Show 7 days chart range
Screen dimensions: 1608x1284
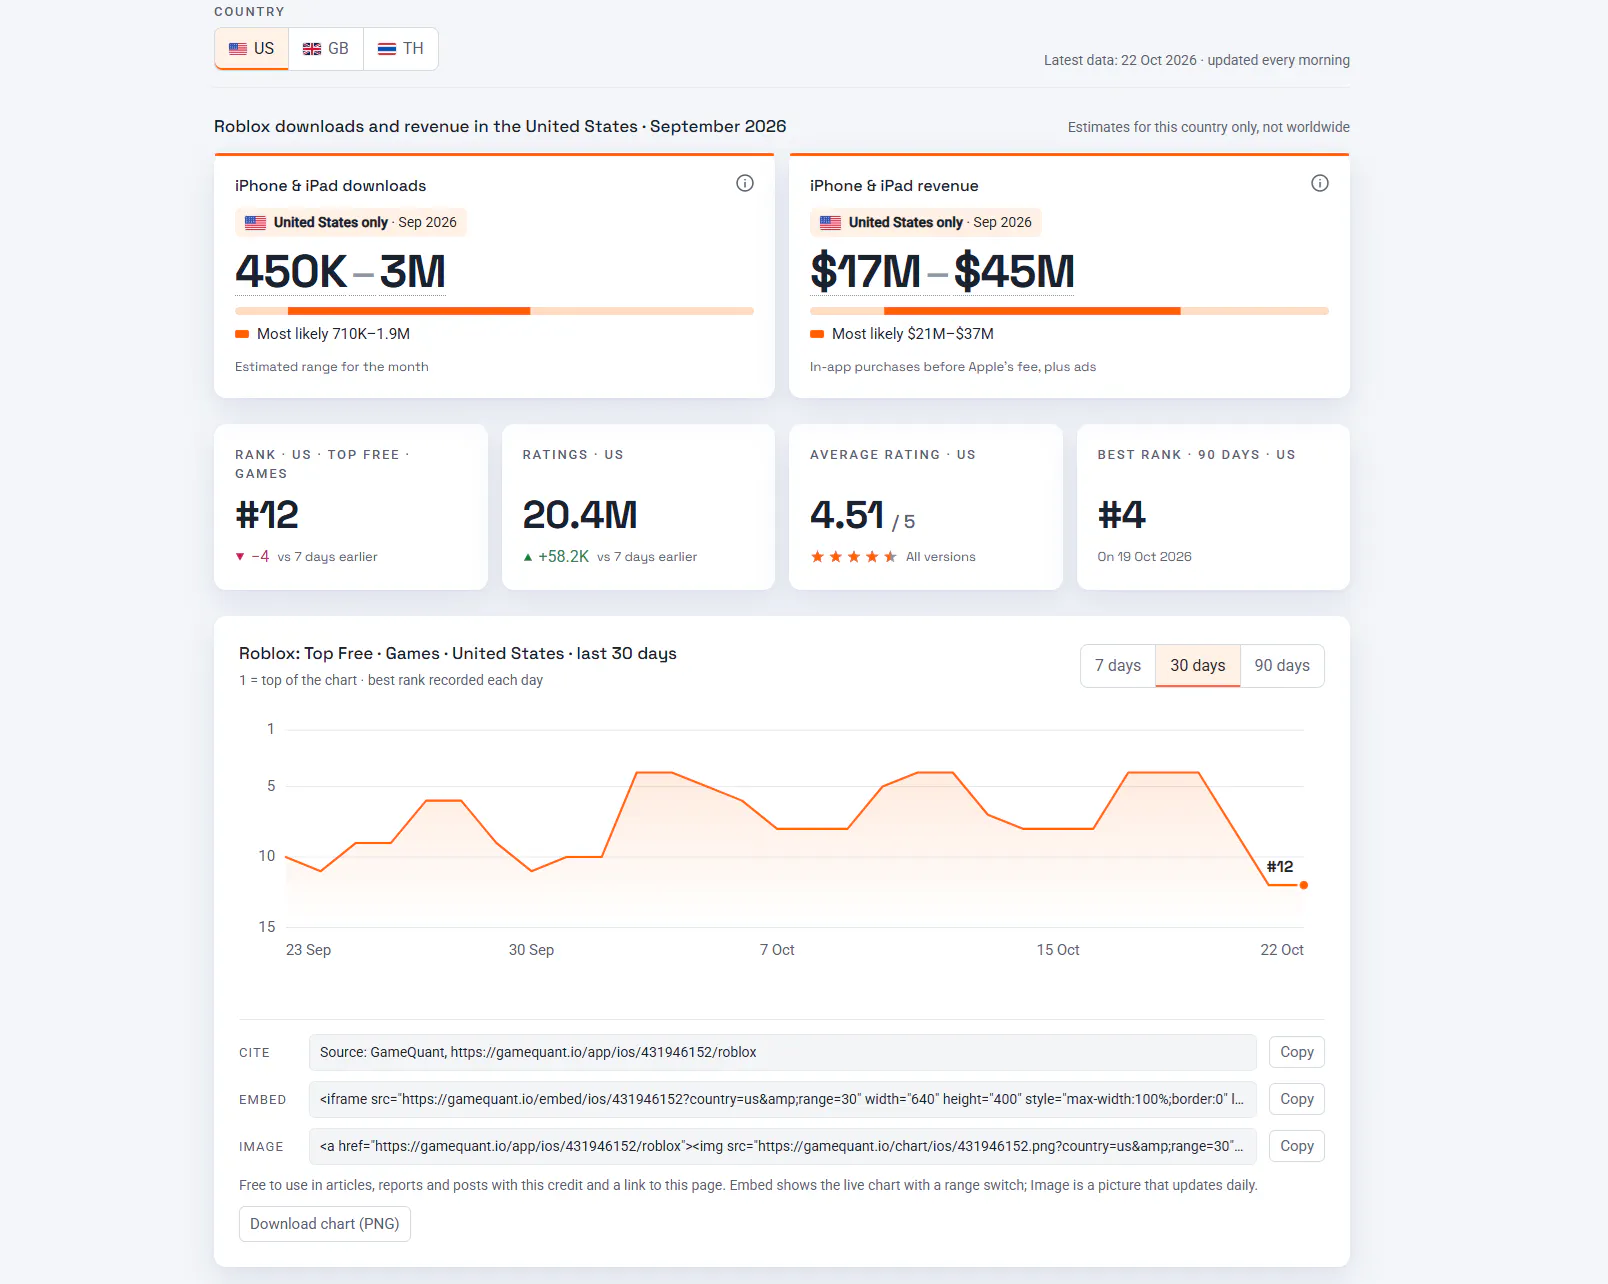pos(1118,666)
